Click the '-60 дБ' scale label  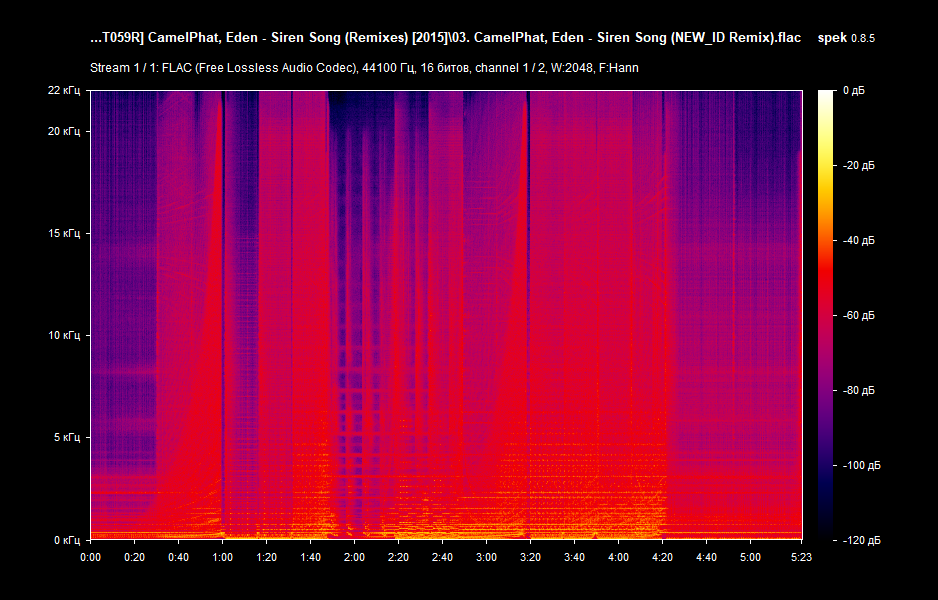858,315
